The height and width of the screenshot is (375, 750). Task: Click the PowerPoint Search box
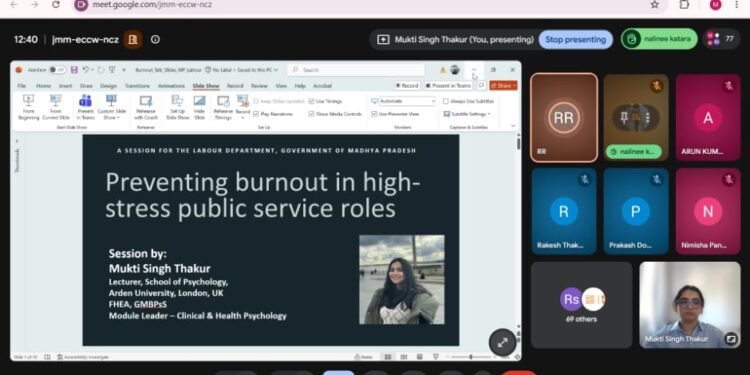355,70
